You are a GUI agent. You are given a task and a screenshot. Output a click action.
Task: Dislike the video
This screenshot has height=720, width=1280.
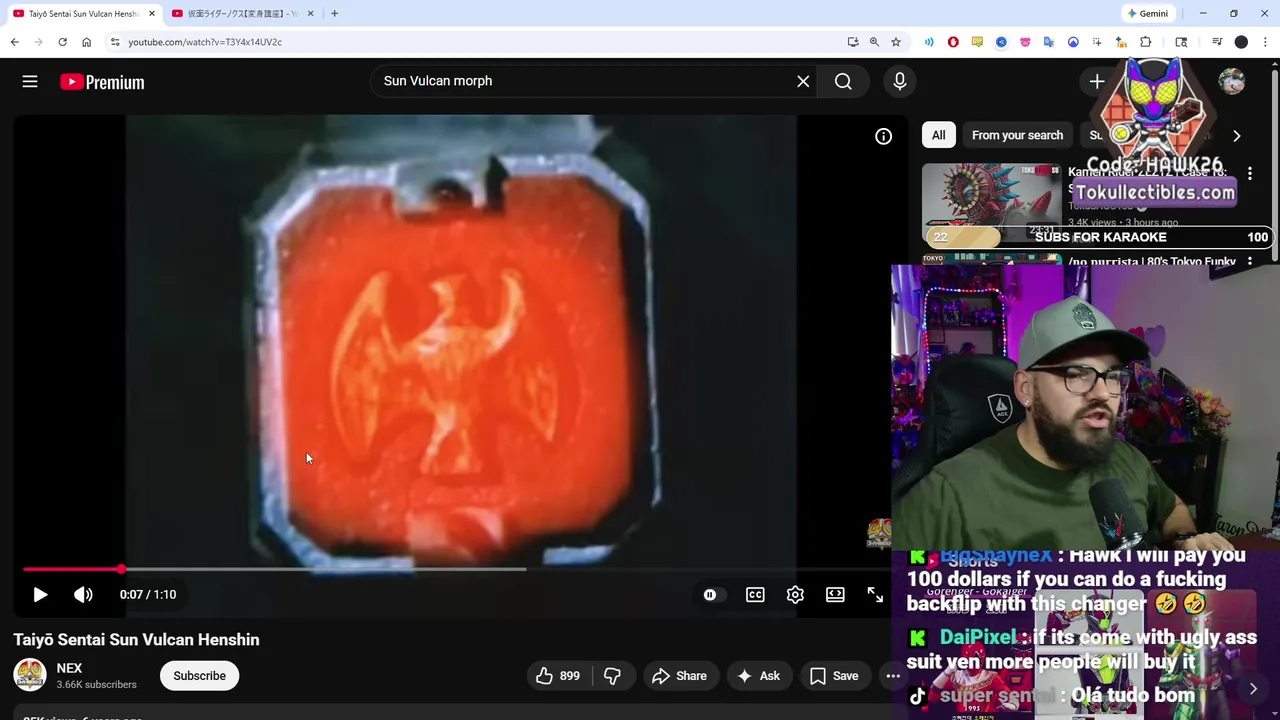pyautogui.click(x=612, y=676)
